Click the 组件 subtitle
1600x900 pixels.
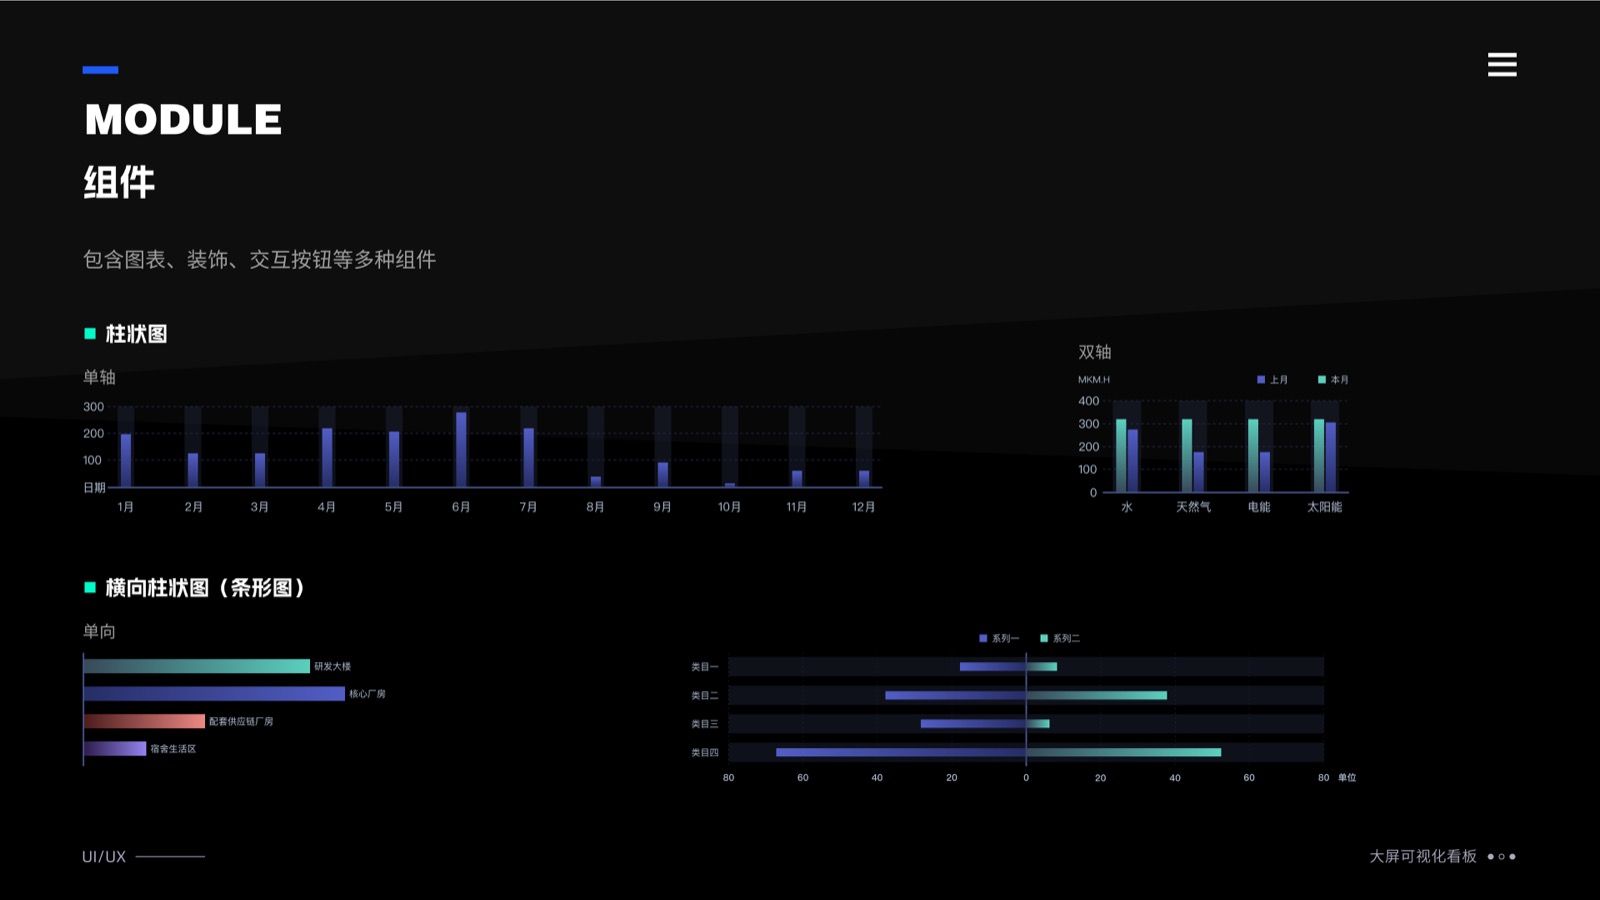(x=119, y=183)
